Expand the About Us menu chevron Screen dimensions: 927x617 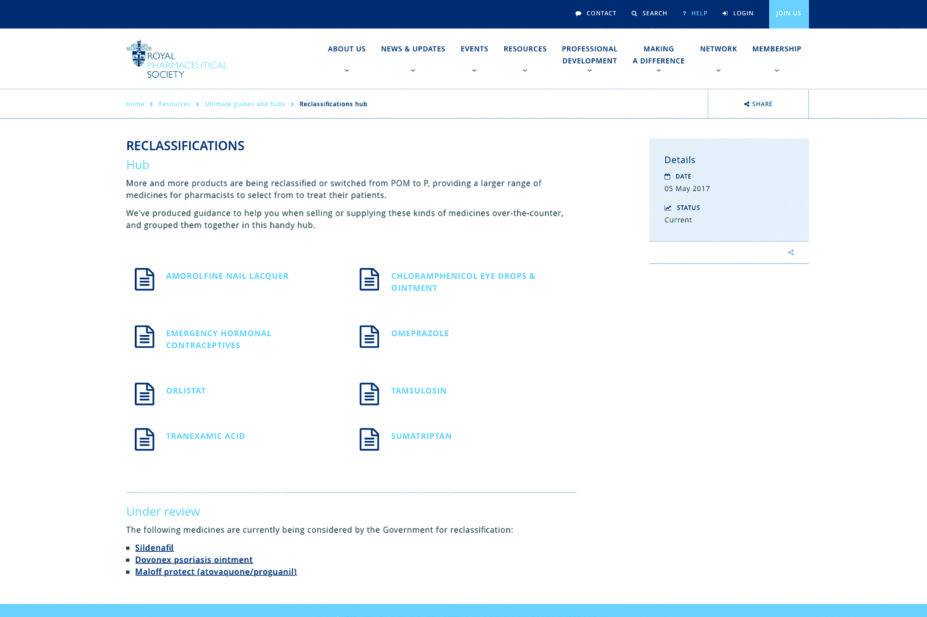click(x=346, y=70)
